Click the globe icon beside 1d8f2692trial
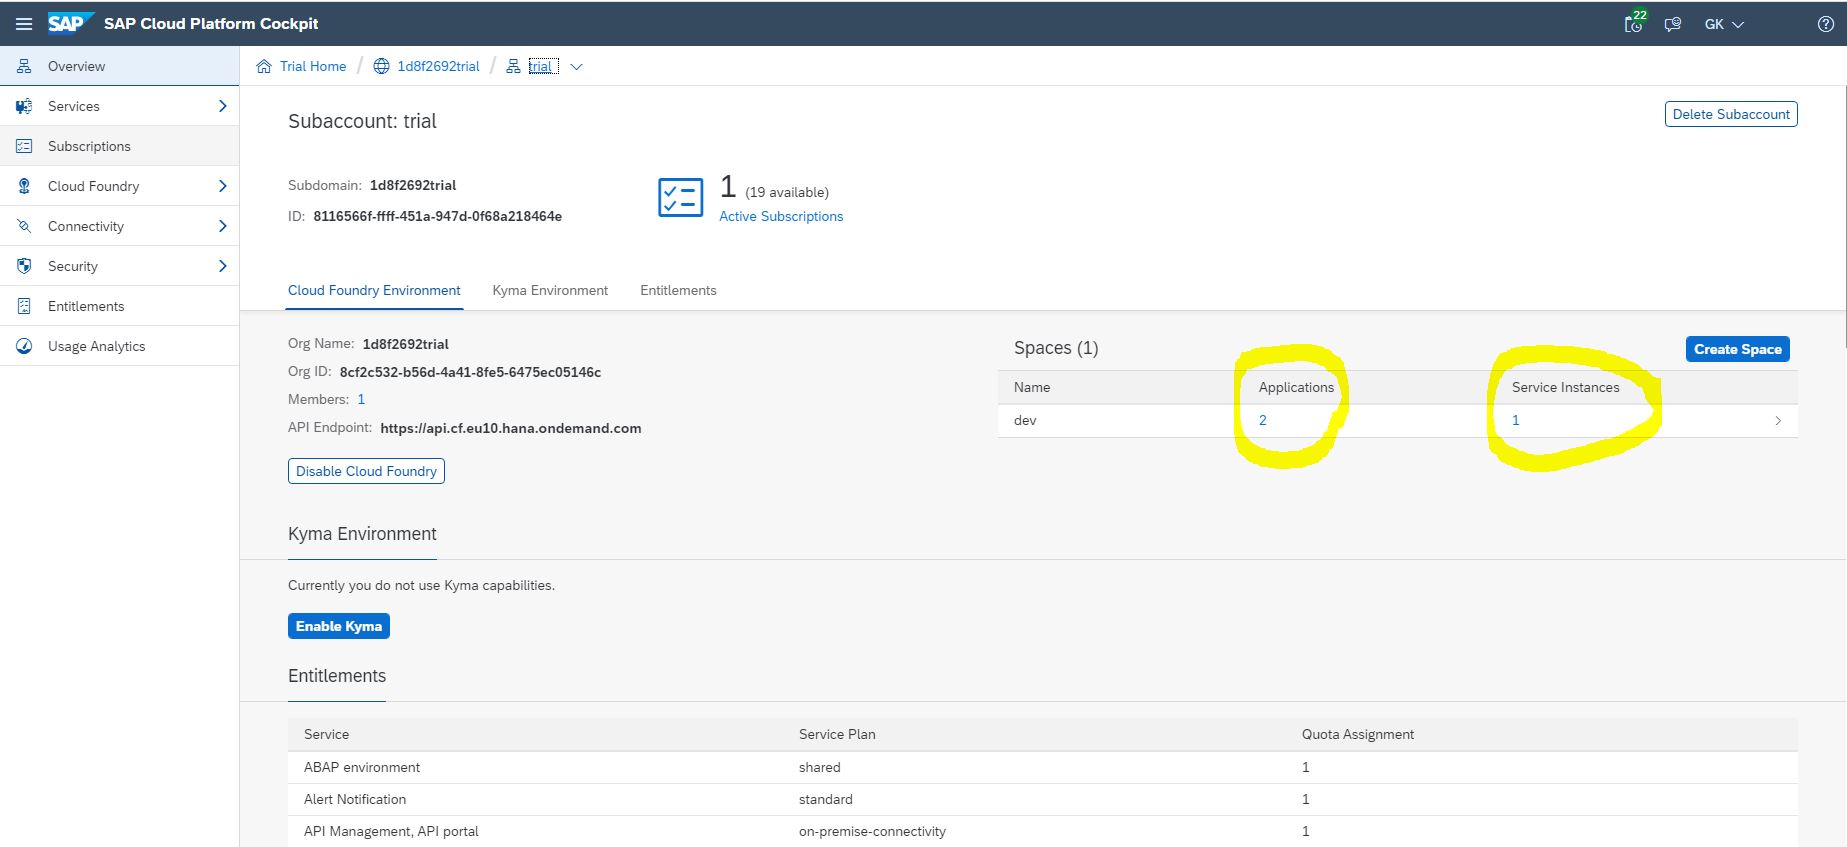Viewport: 1847px width, 847px height. click(381, 67)
